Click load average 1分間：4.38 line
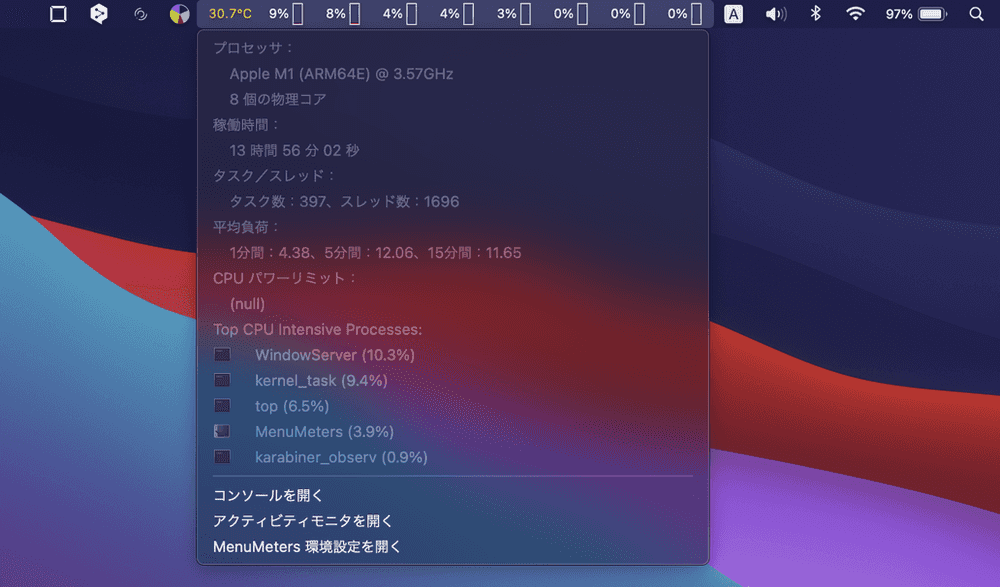Image resolution: width=1000 pixels, height=587 pixels. [x=375, y=253]
